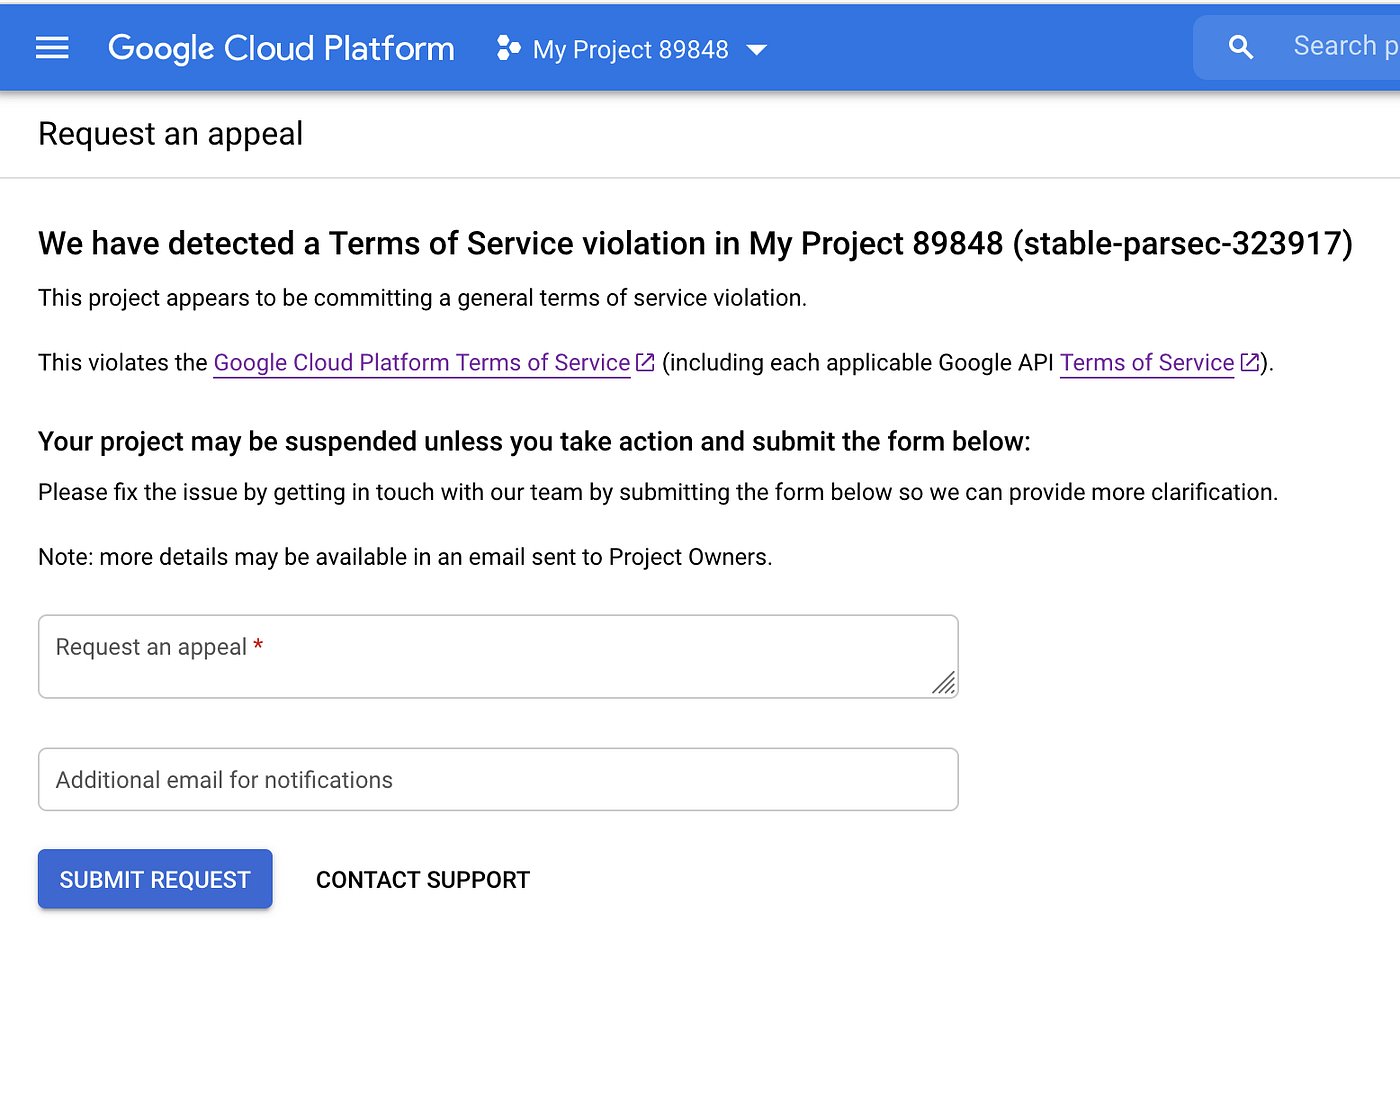Click the project may be suspended heading

tap(534, 441)
